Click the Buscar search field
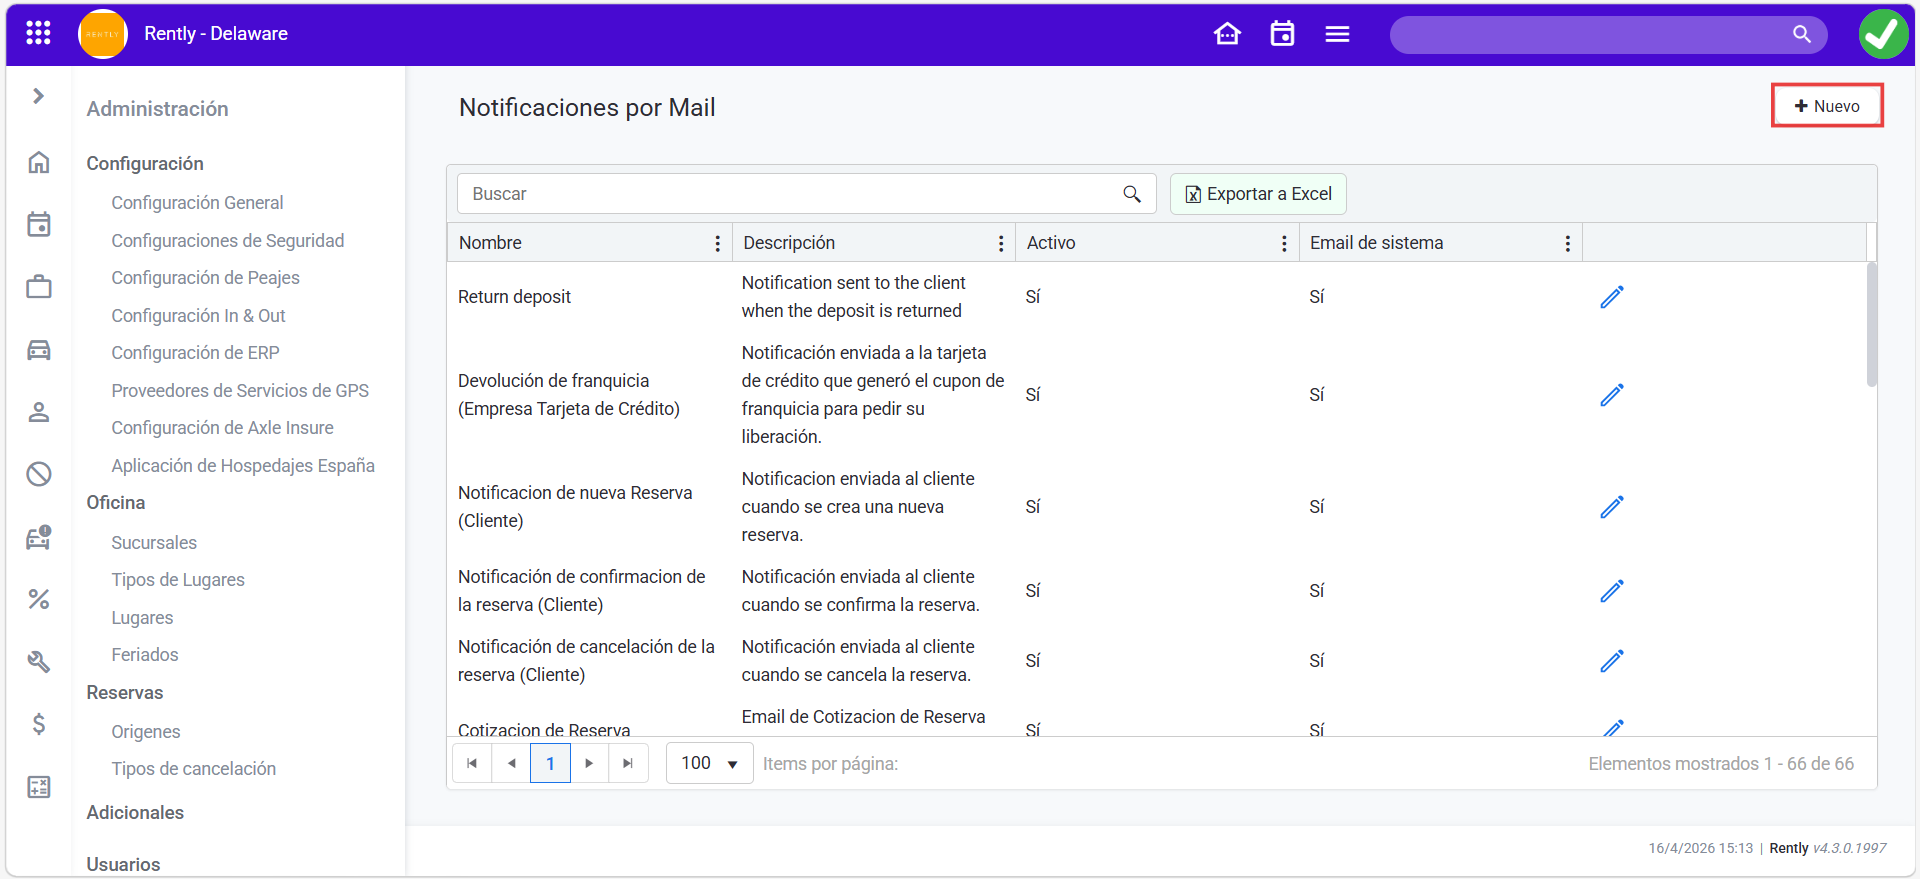 790,194
